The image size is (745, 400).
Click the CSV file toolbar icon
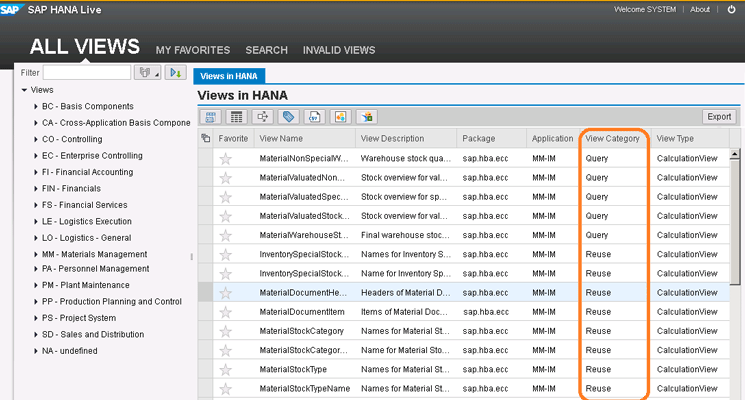(x=314, y=117)
